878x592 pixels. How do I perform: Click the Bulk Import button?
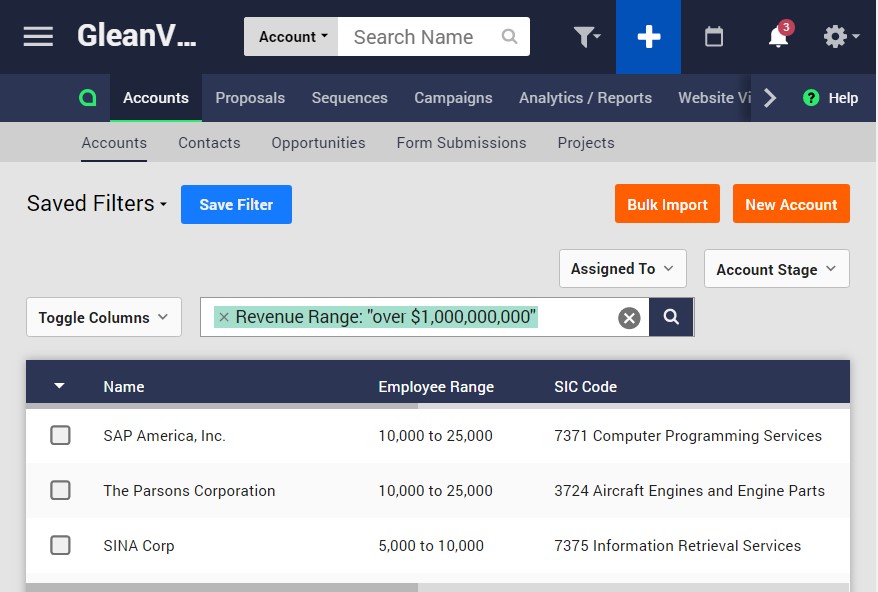[667, 204]
